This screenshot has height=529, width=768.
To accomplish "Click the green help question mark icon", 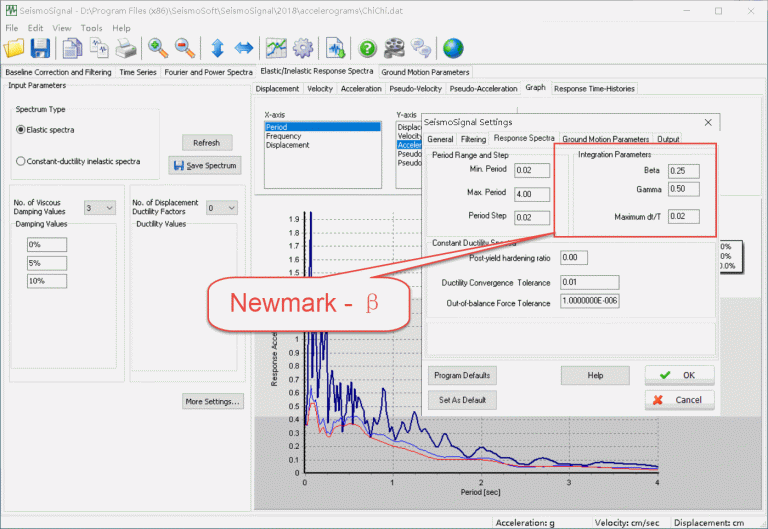I will click(368, 47).
